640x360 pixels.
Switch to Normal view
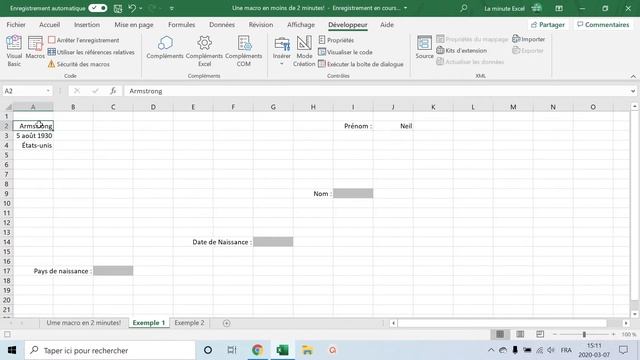pyautogui.click(x=500, y=334)
